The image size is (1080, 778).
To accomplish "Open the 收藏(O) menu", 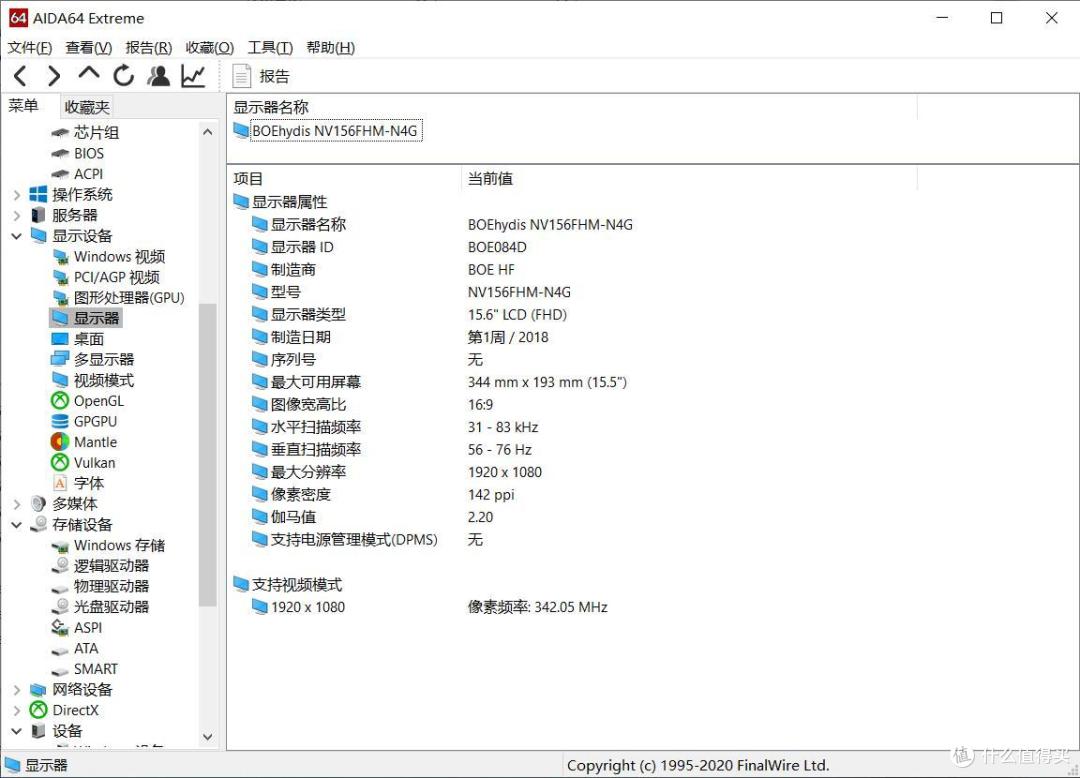I will [x=209, y=48].
